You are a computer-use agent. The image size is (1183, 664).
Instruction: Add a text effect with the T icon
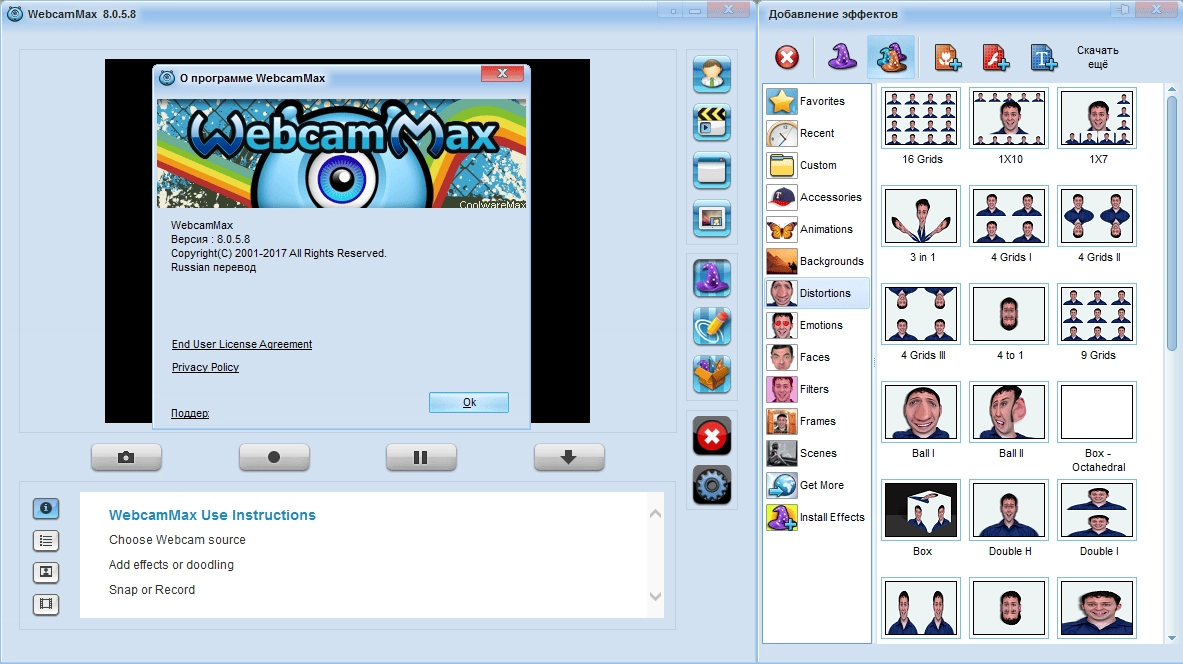[x=1044, y=57]
